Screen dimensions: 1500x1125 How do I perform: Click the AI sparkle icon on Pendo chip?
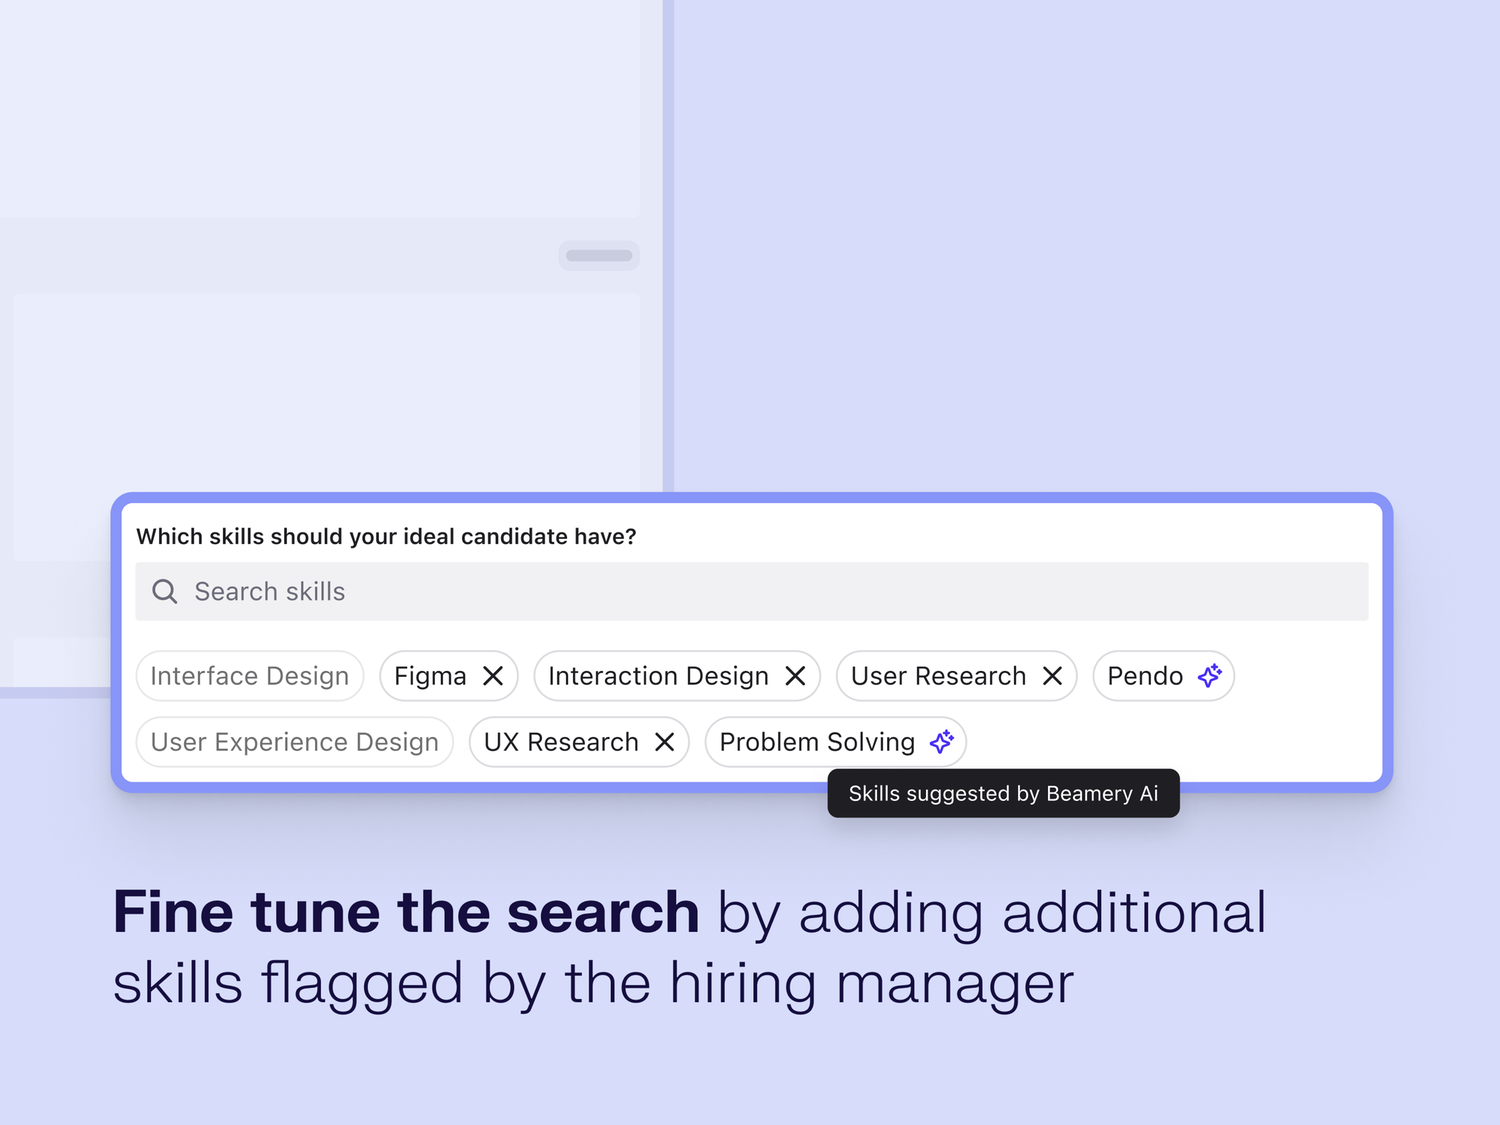[x=1209, y=676]
